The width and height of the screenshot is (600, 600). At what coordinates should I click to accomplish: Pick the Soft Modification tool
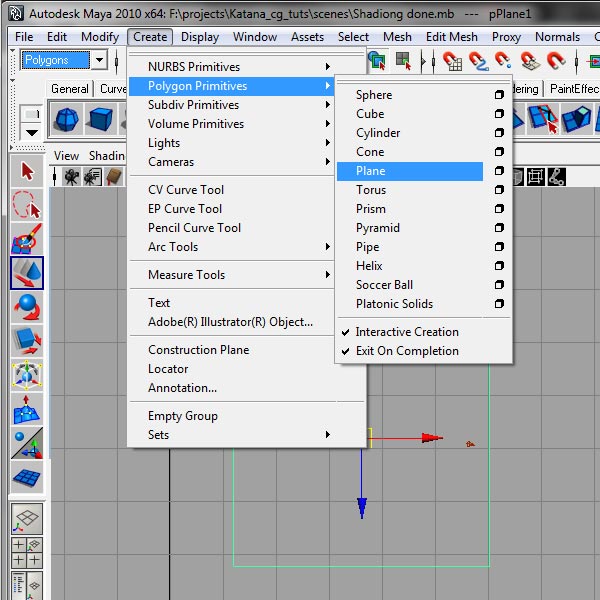27,409
